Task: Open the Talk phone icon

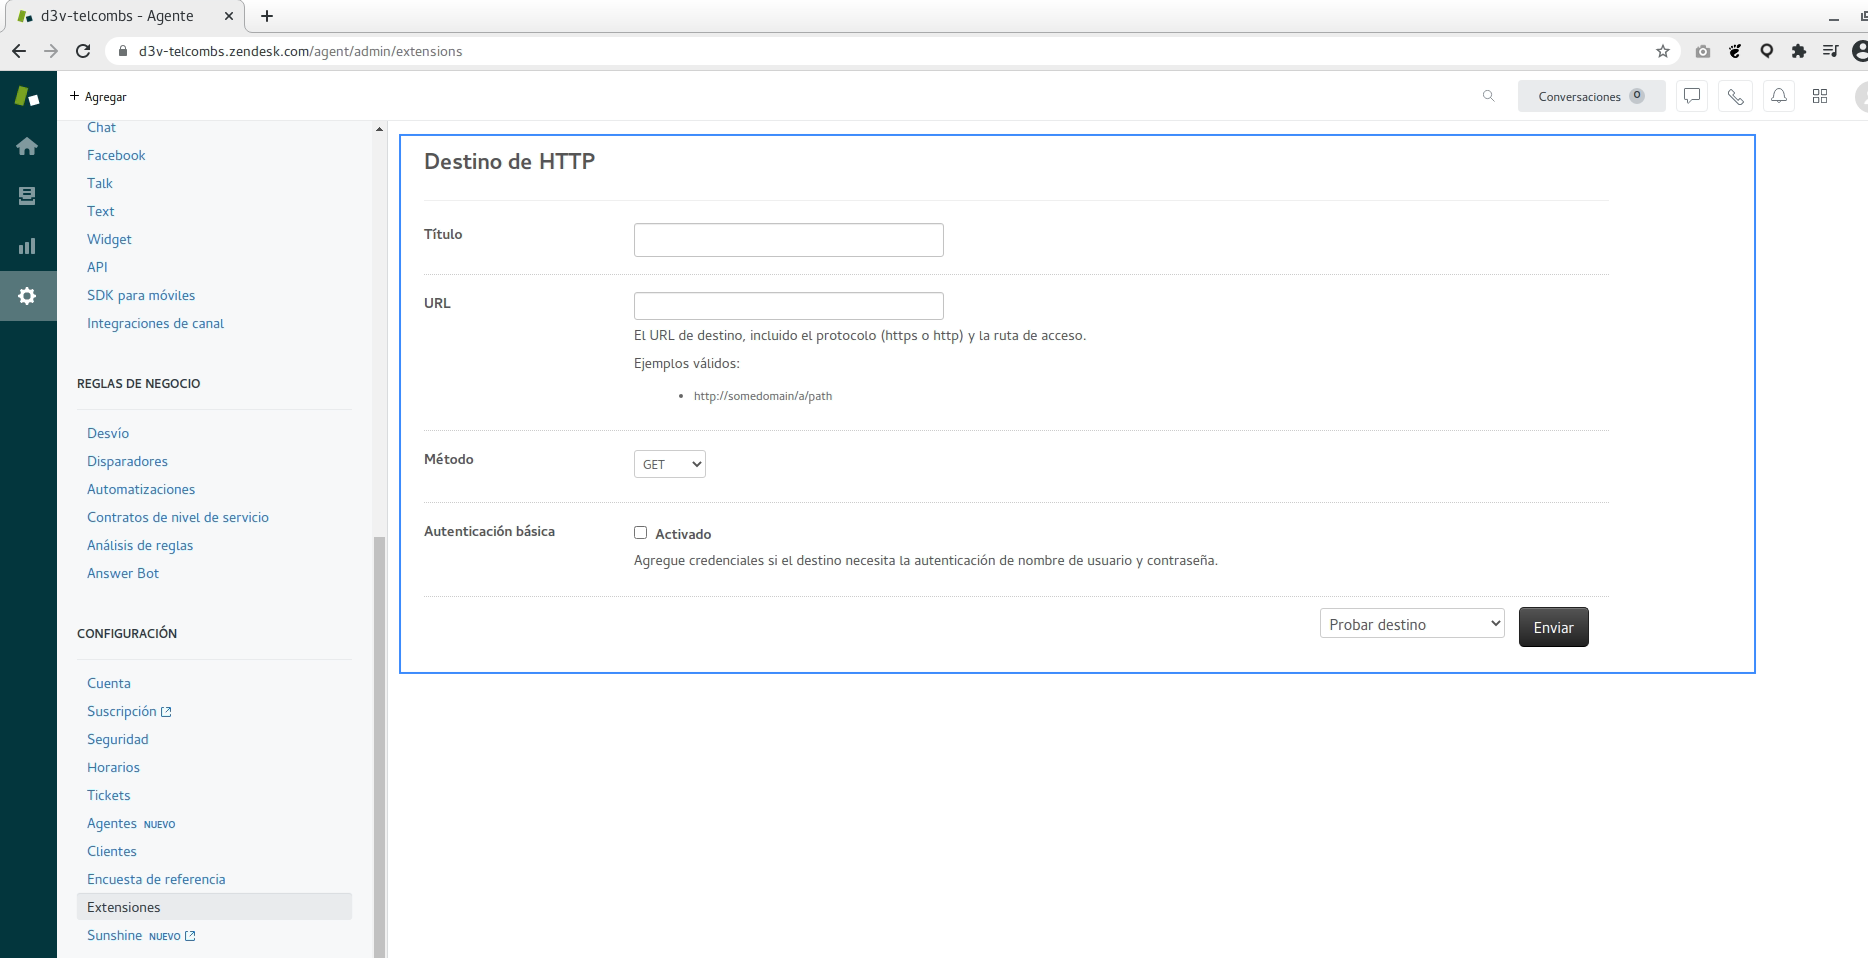Action: (1735, 97)
